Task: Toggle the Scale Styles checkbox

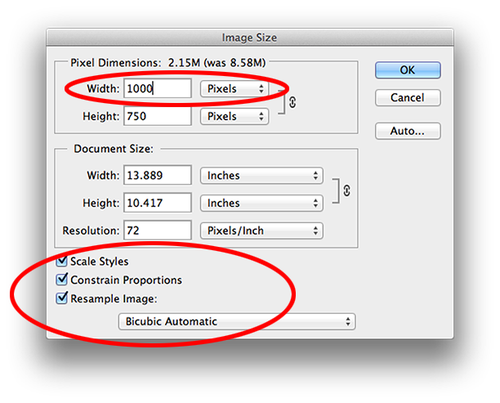Action: click(x=62, y=261)
